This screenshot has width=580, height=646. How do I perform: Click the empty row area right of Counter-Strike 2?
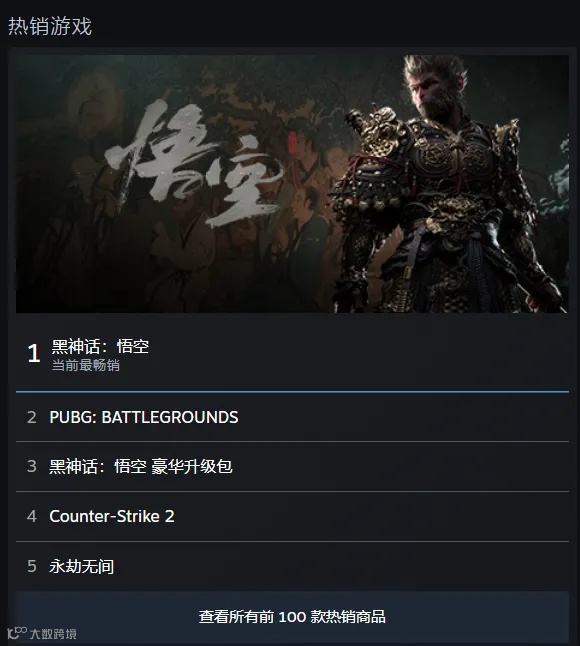pos(371,516)
